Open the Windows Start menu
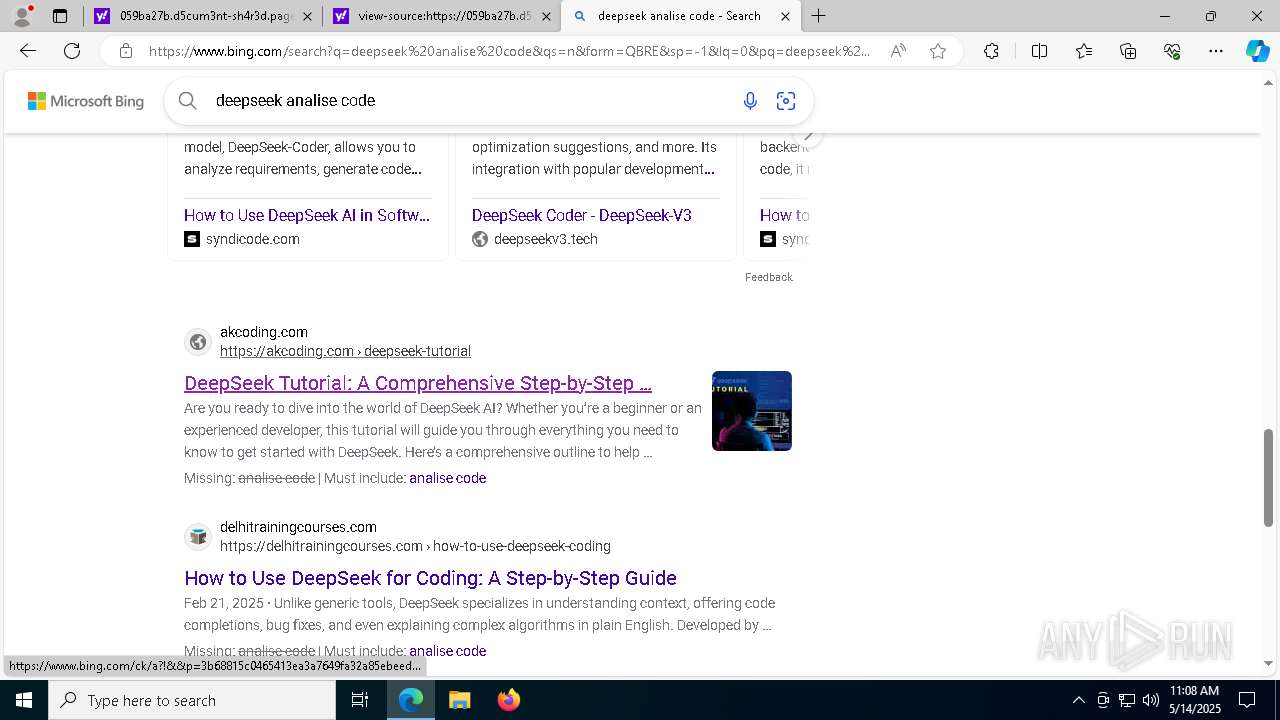This screenshot has width=1280, height=720. pyautogui.click(x=24, y=700)
